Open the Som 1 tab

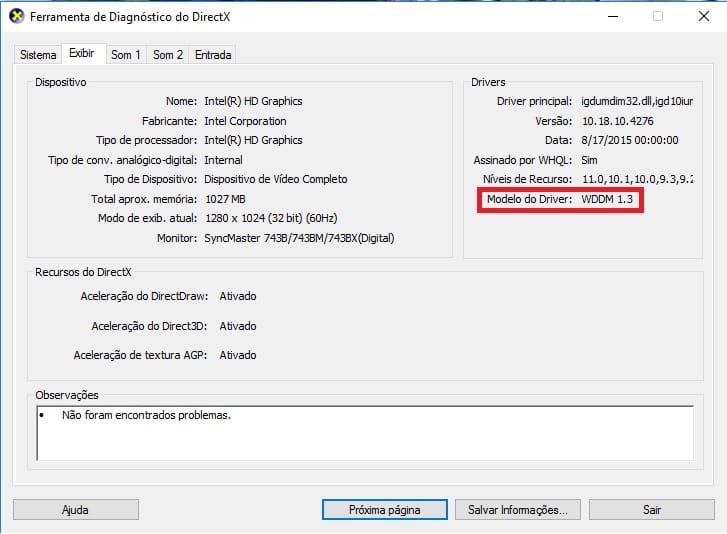point(126,55)
